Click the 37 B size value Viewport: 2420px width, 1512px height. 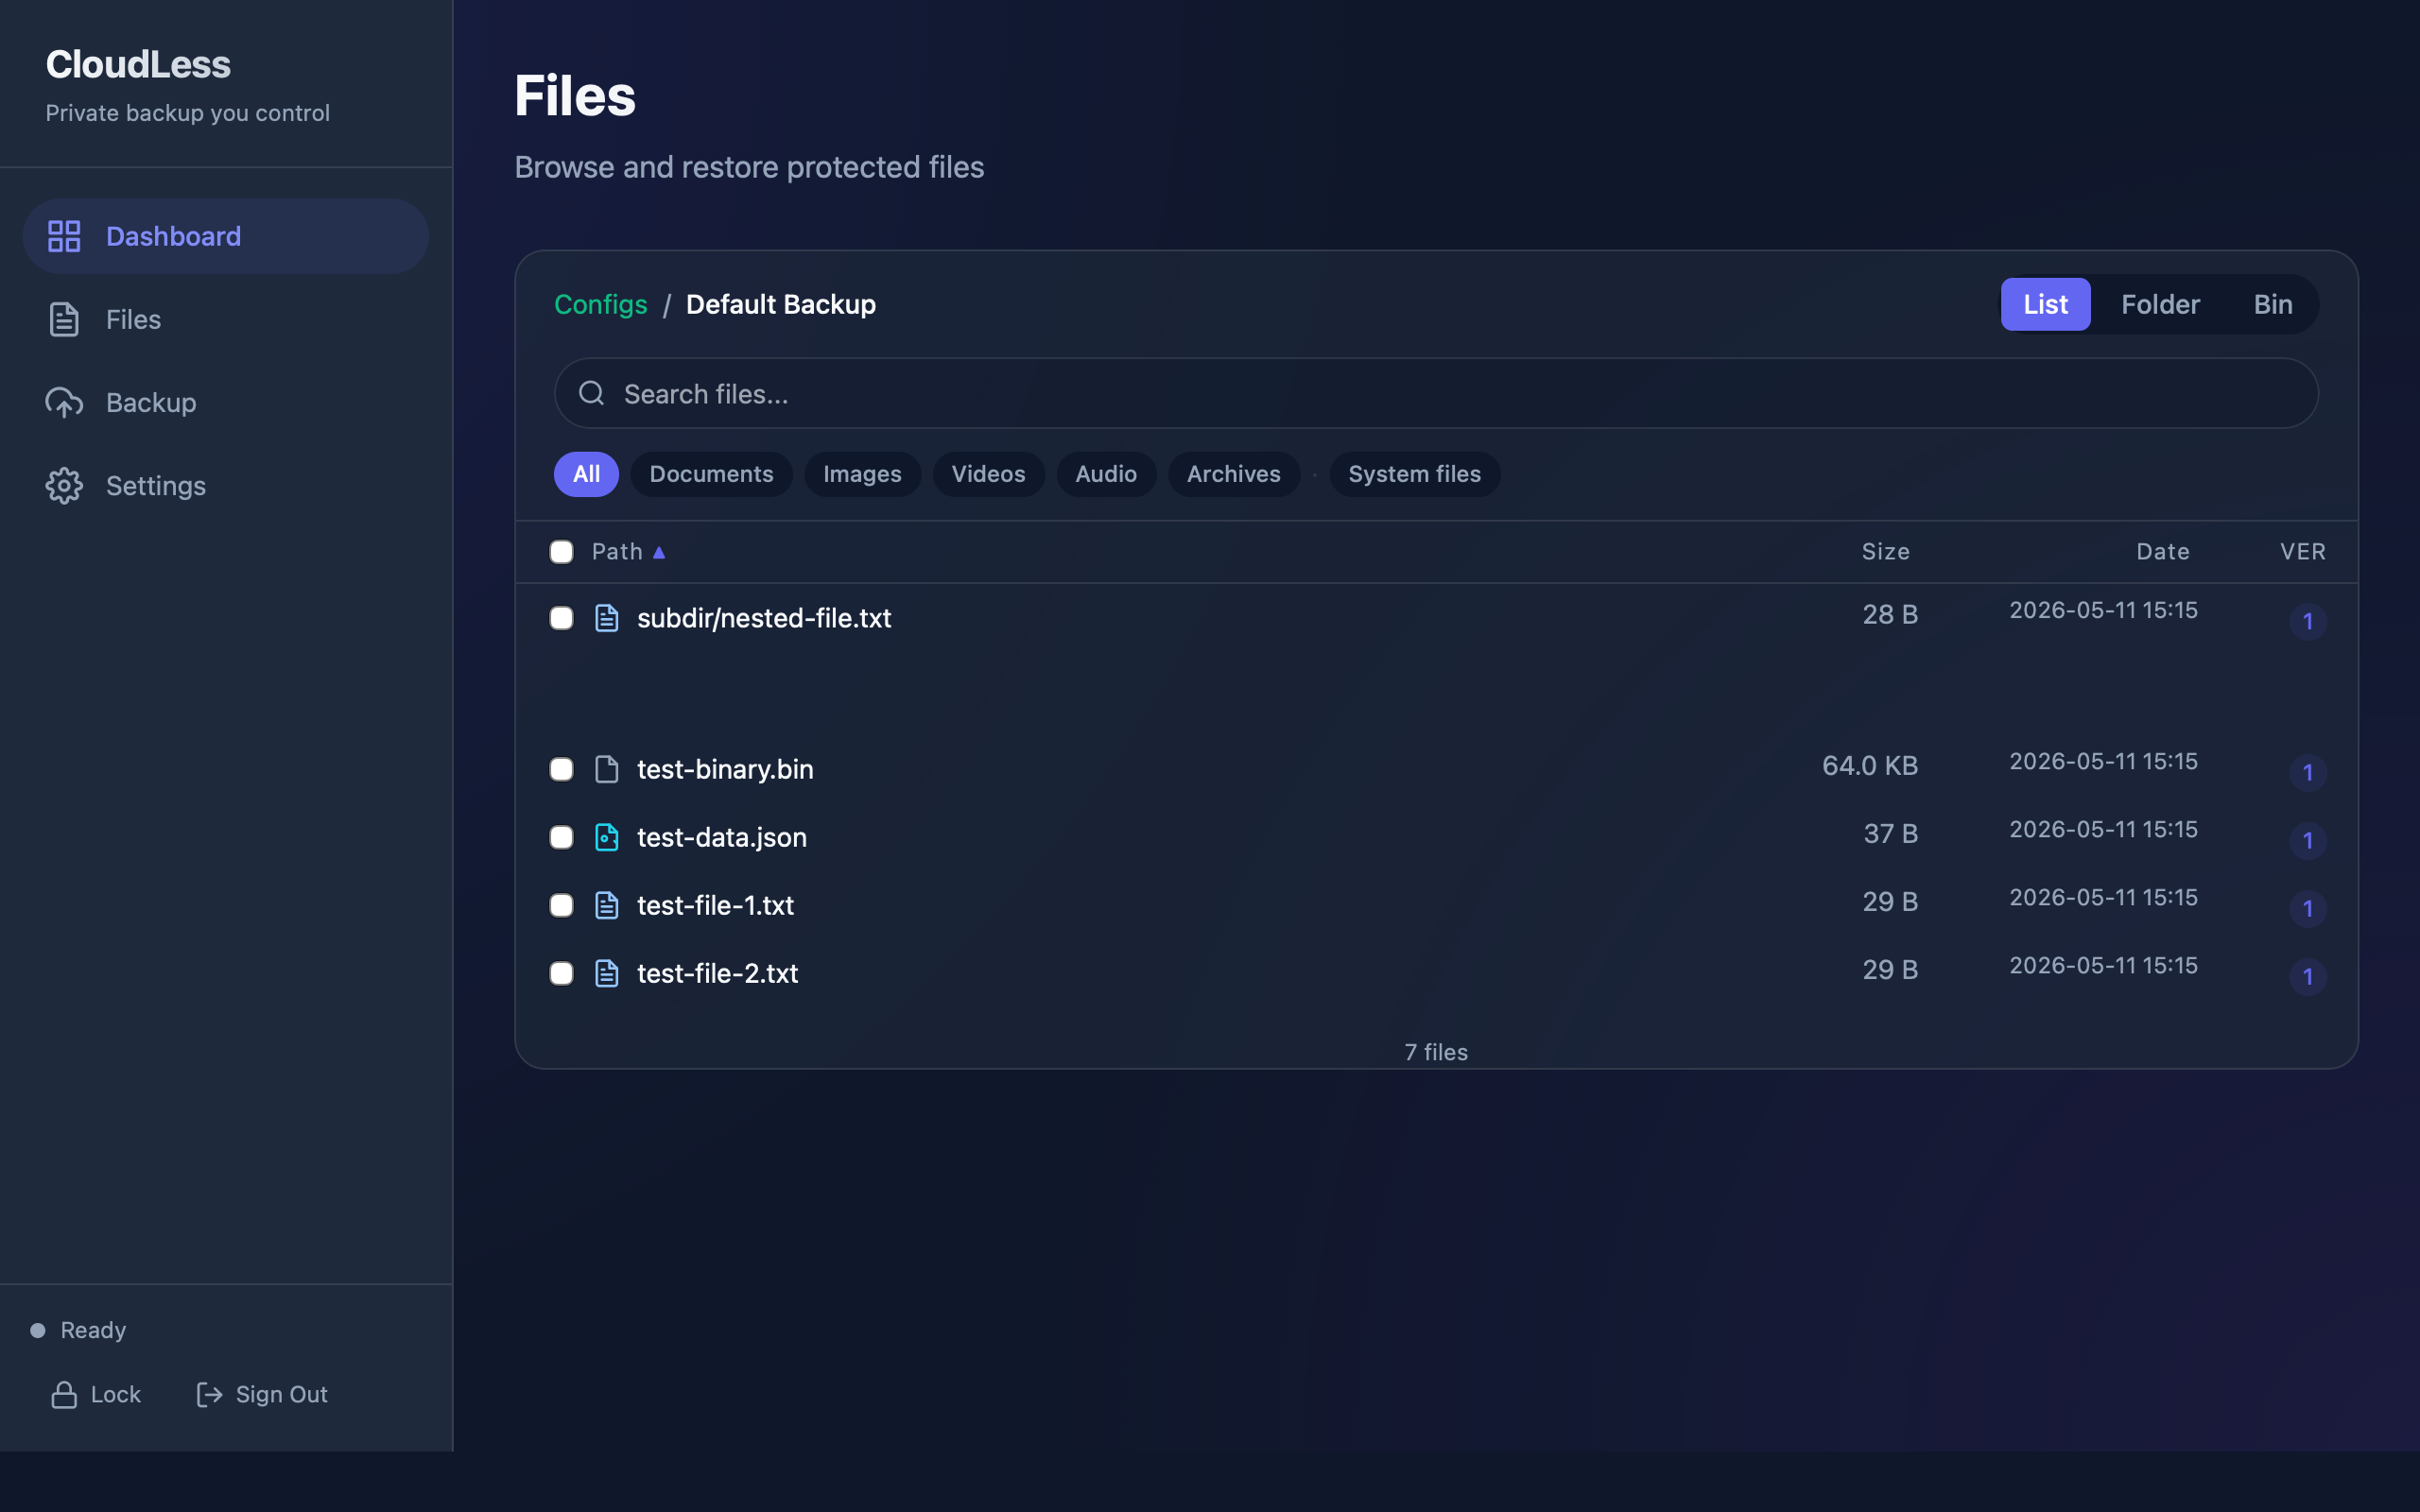(x=1891, y=833)
